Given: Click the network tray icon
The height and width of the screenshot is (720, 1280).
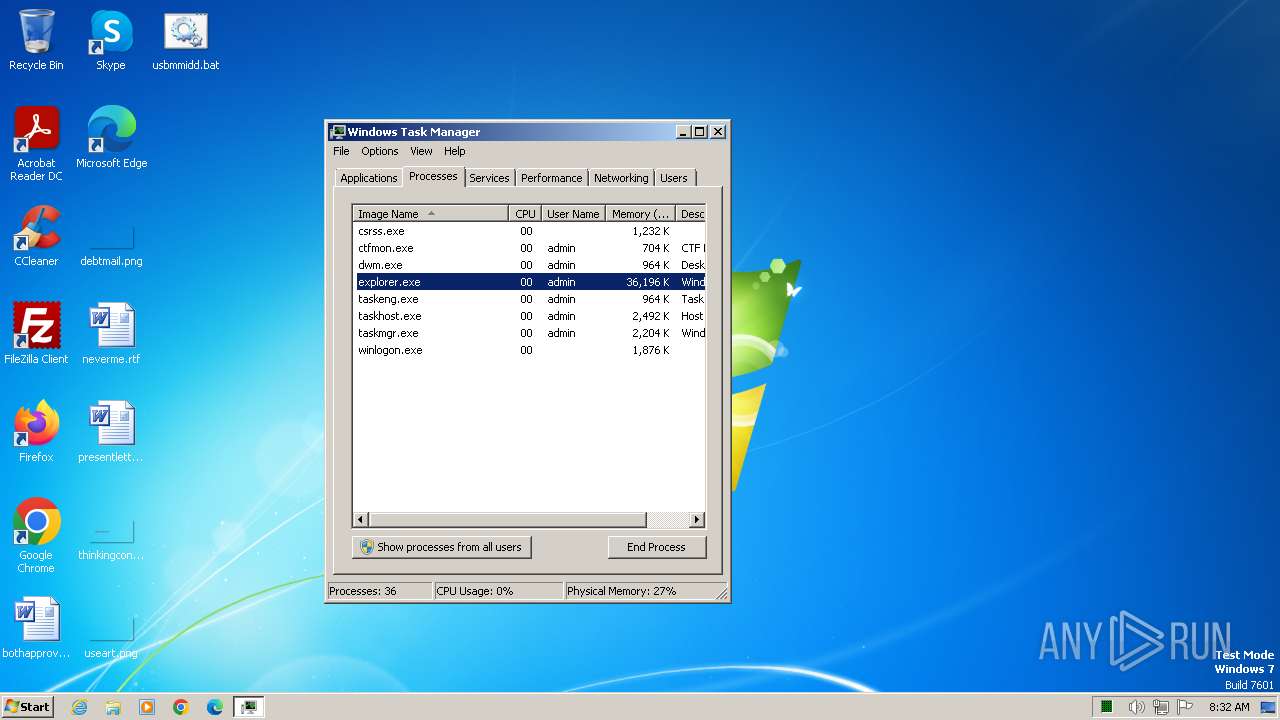Looking at the screenshot, I should tap(1160, 707).
